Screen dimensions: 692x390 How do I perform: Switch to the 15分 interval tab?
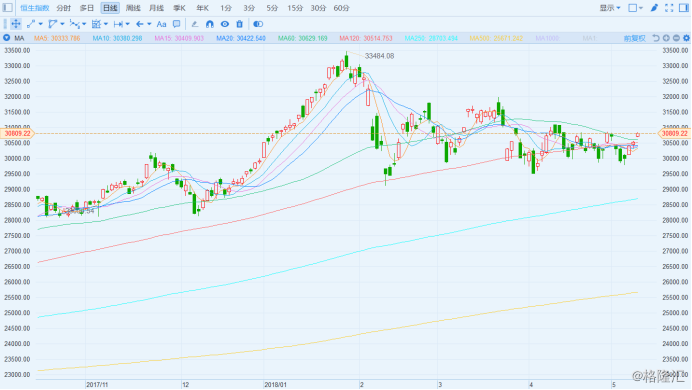pyautogui.click(x=295, y=8)
